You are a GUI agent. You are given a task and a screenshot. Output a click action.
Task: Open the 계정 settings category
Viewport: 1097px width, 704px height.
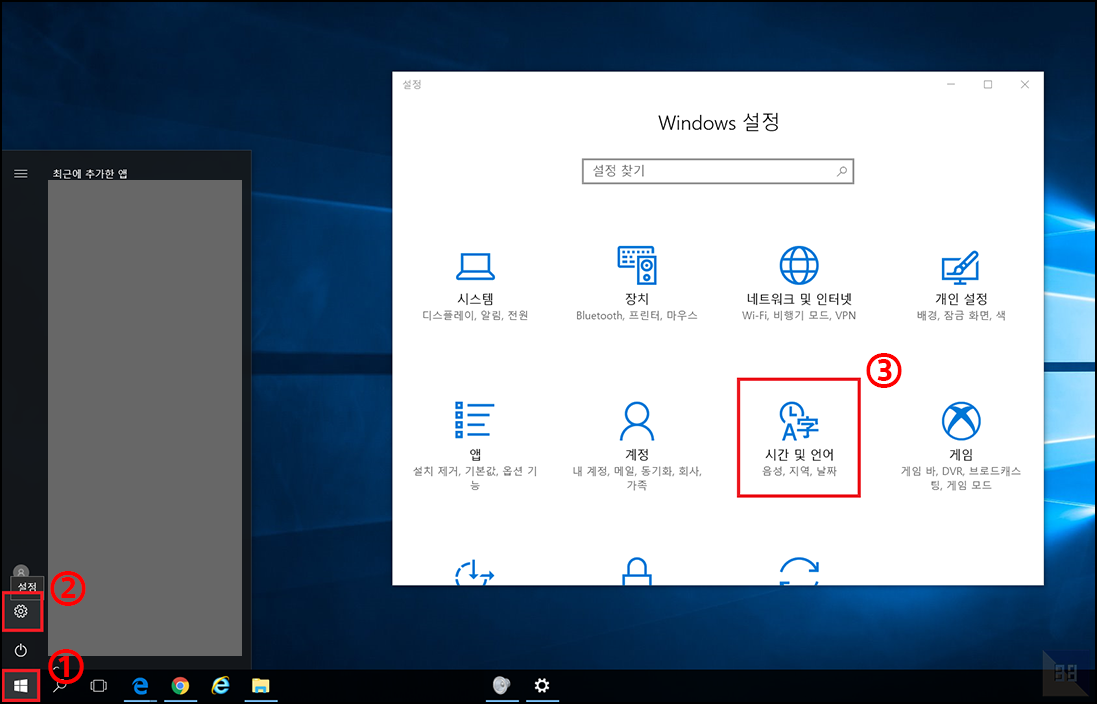click(x=637, y=445)
